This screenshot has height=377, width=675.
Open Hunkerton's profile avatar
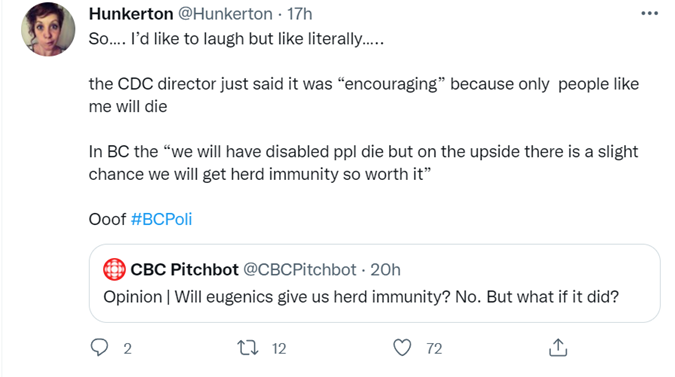[x=48, y=29]
